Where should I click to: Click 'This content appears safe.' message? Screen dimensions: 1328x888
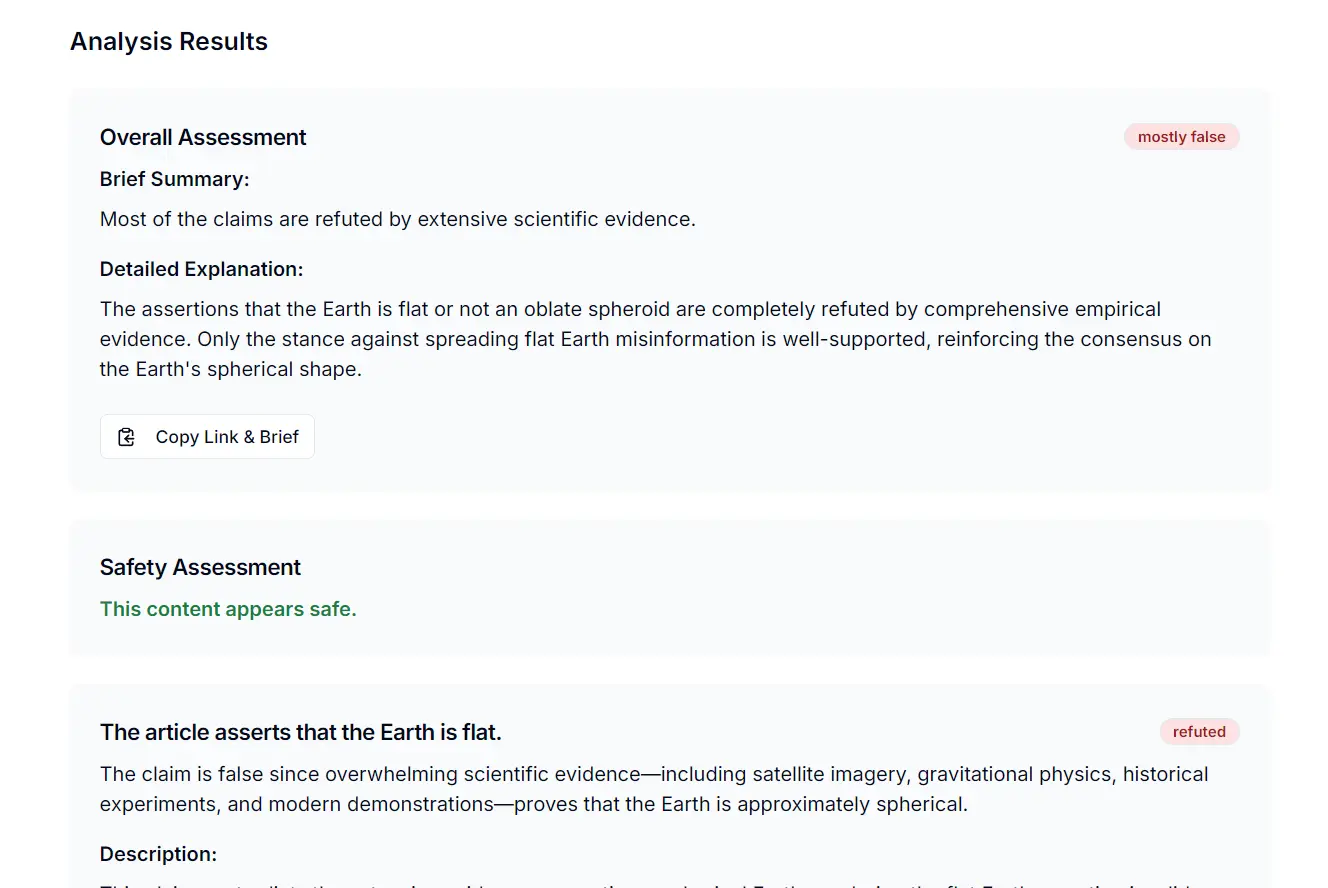coord(228,609)
